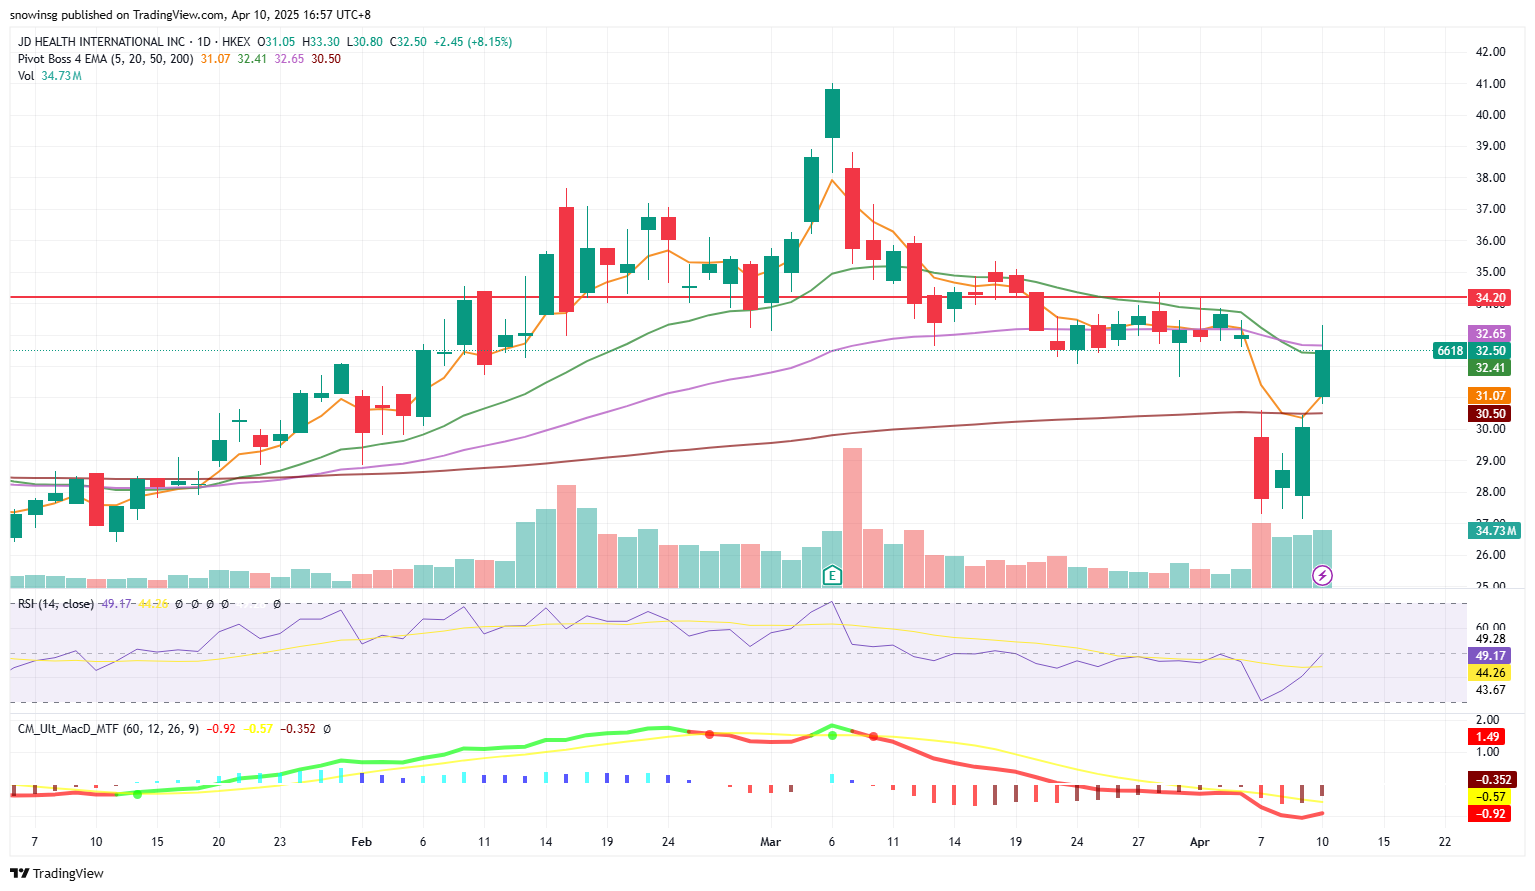Image resolution: width=1535 pixels, height=891 pixels.
Task: Click the -0.352 MACD histogram axis tag
Action: click(1494, 779)
